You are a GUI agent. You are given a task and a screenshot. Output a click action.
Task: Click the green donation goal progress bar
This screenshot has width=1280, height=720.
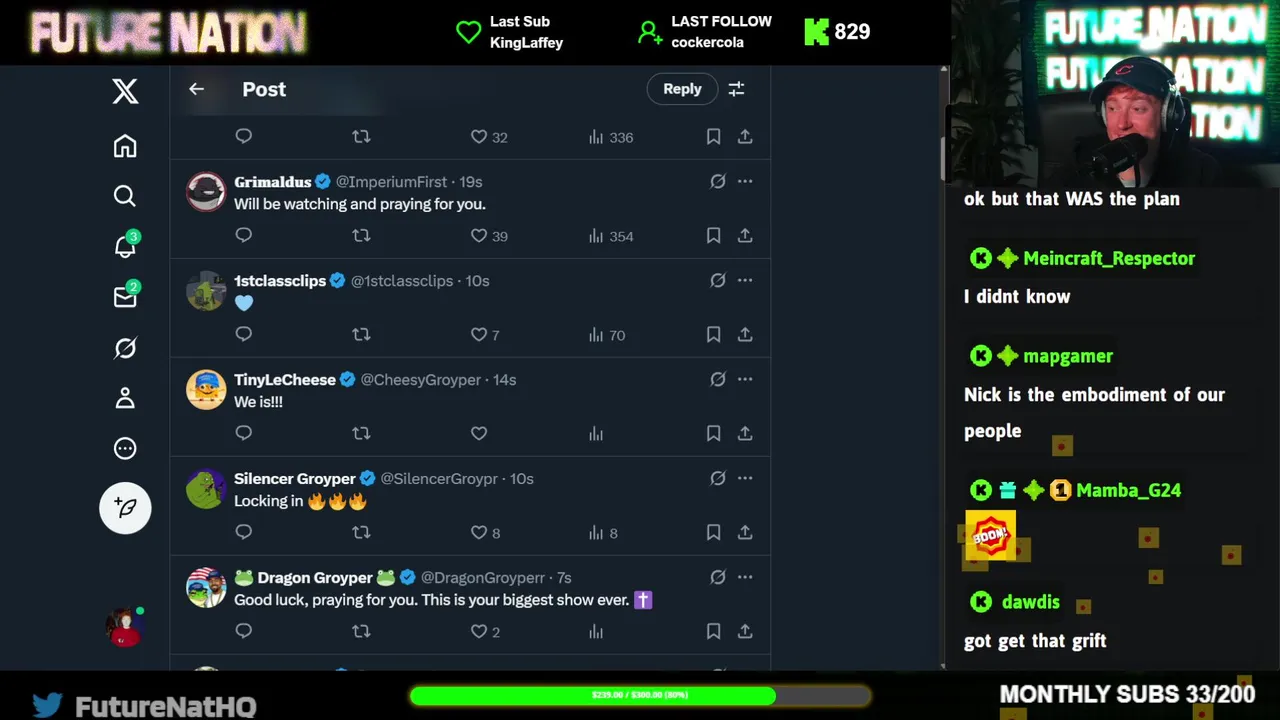pyautogui.click(x=640, y=695)
